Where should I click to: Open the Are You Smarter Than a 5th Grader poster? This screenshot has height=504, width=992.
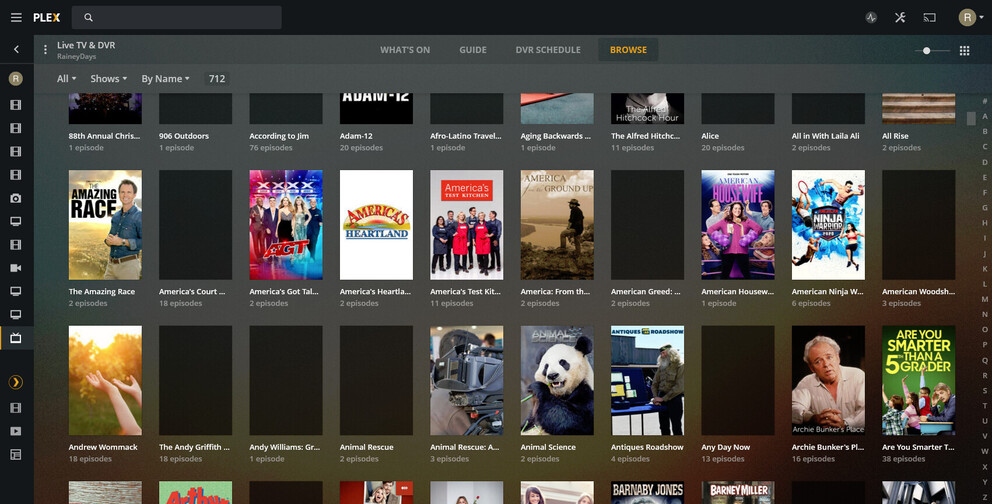(919, 380)
